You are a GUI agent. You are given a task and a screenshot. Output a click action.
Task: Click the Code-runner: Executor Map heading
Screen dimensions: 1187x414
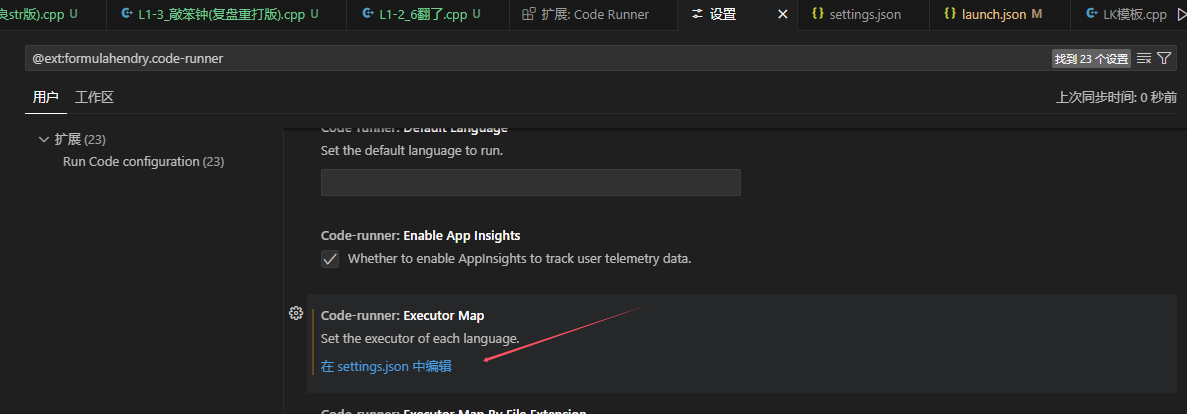coord(403,316)
